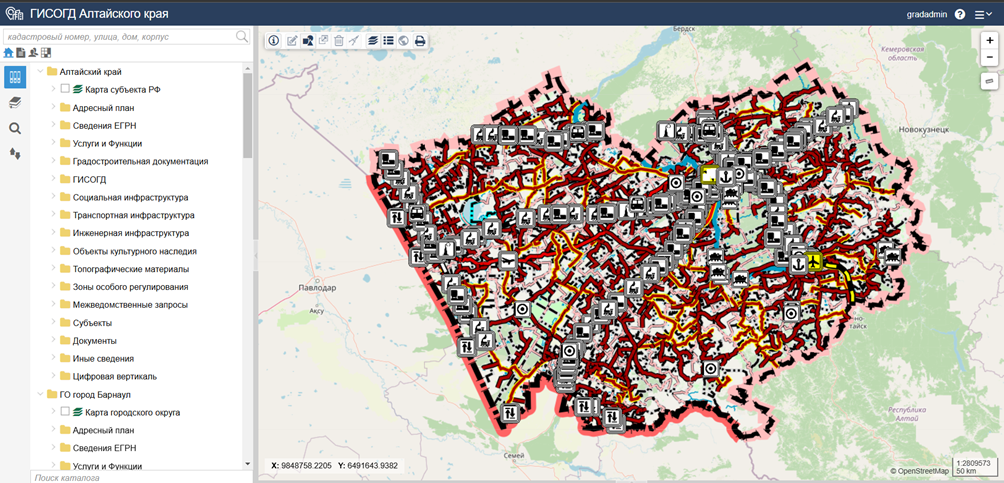
Task: Click the blue home icon under search box
Action: 8,53
